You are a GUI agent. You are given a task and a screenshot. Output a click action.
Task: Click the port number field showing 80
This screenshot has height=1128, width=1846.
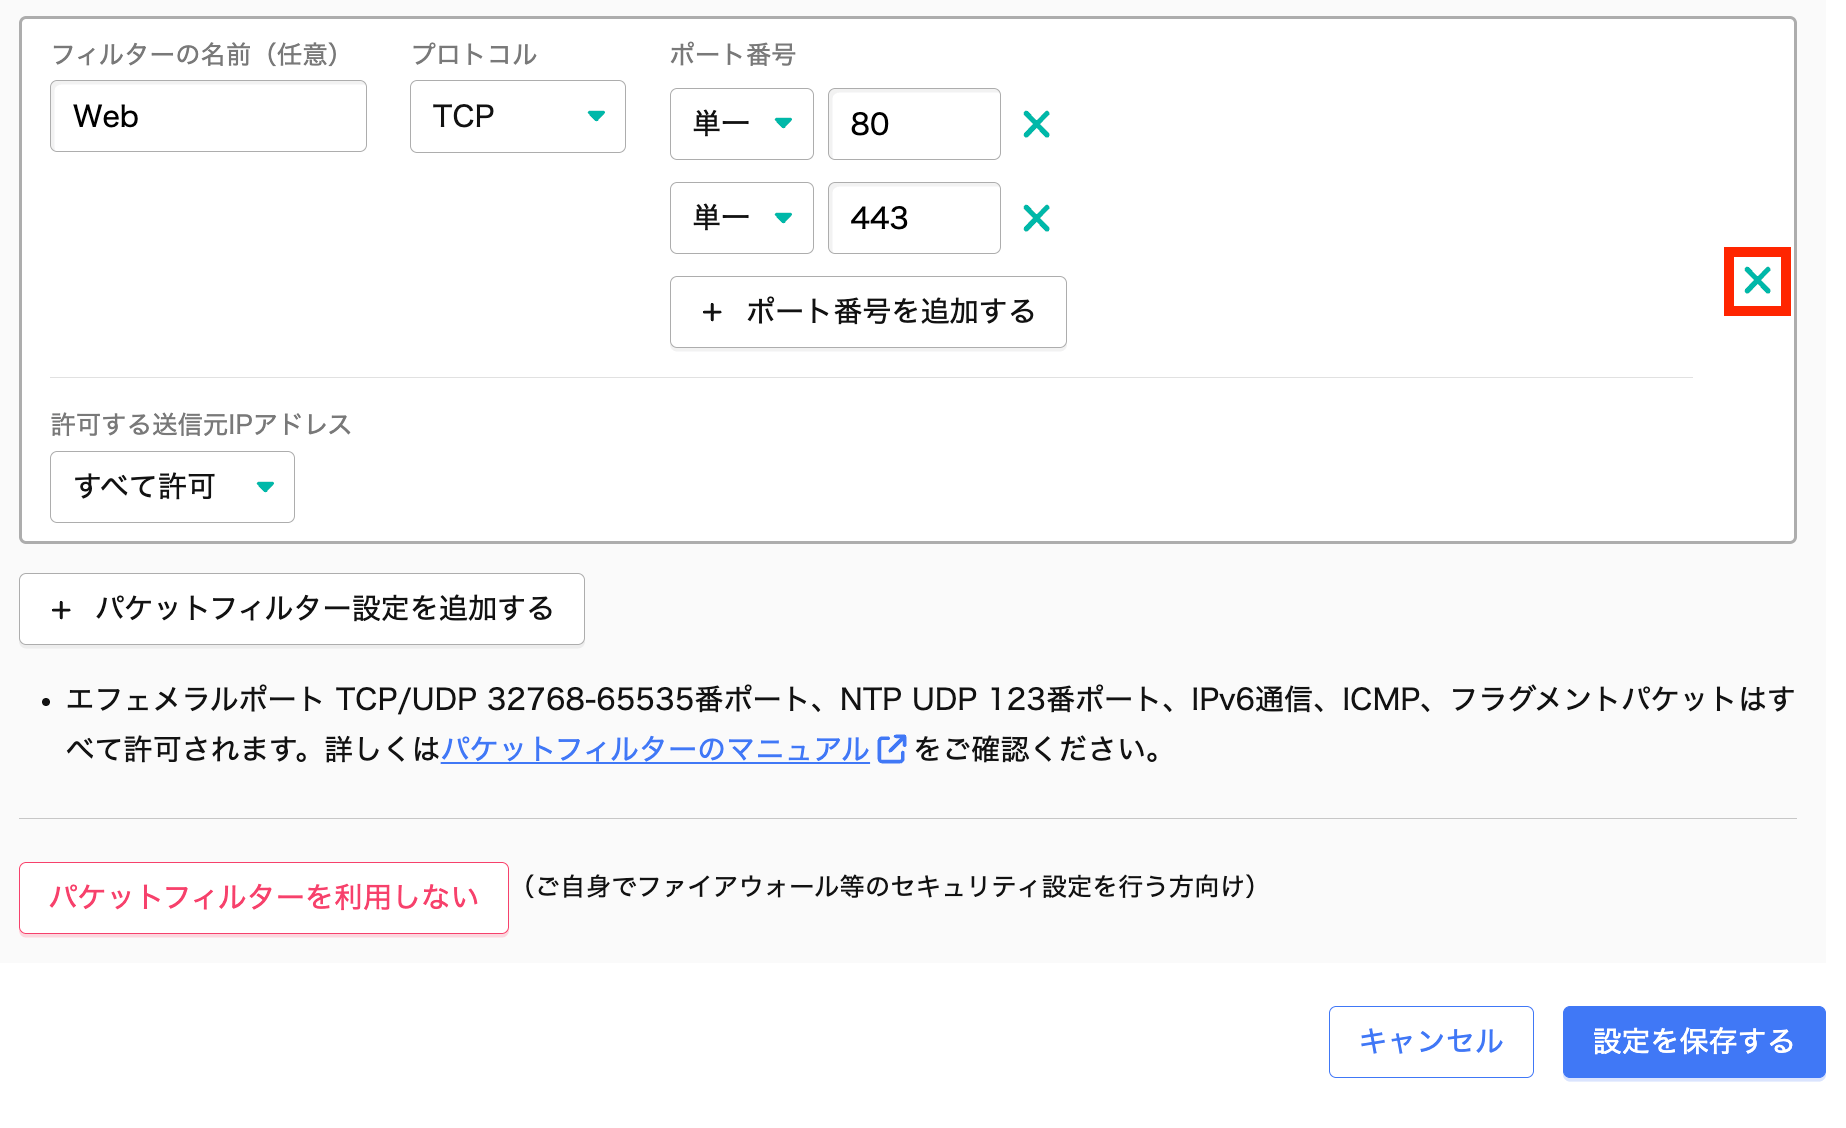click(913, 124)
